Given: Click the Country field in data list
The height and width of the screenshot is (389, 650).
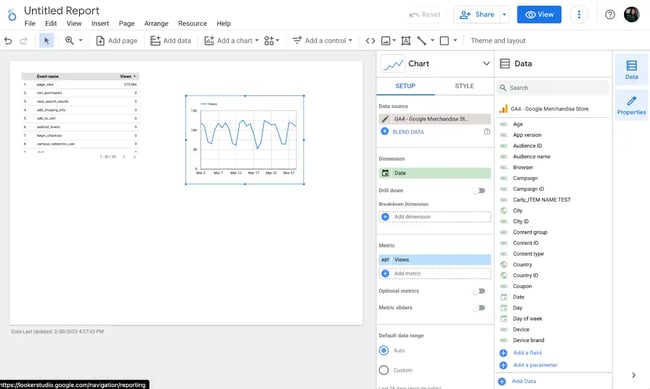Looking at the screenshot, I should pyautogui.click(x=522, y=265).
